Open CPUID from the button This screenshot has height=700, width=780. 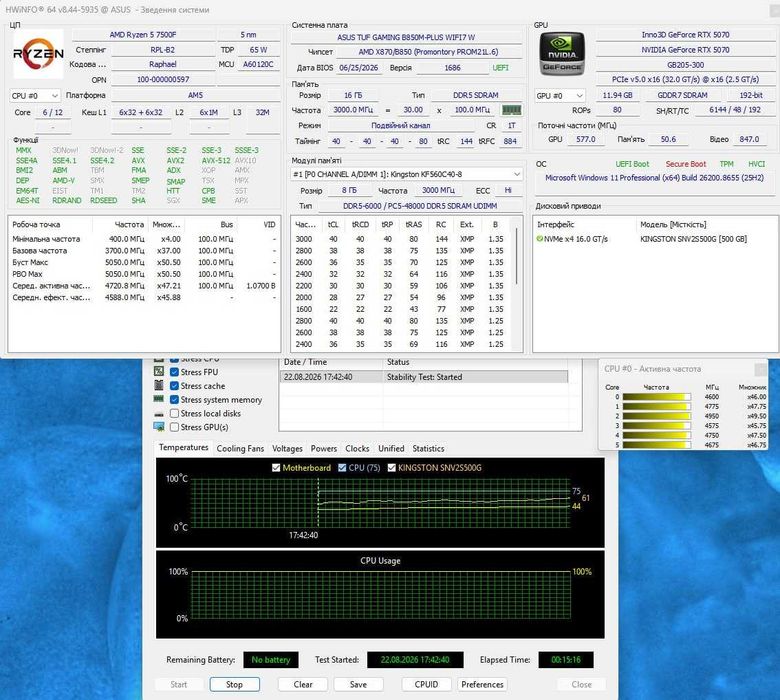[x=426, y=684]
